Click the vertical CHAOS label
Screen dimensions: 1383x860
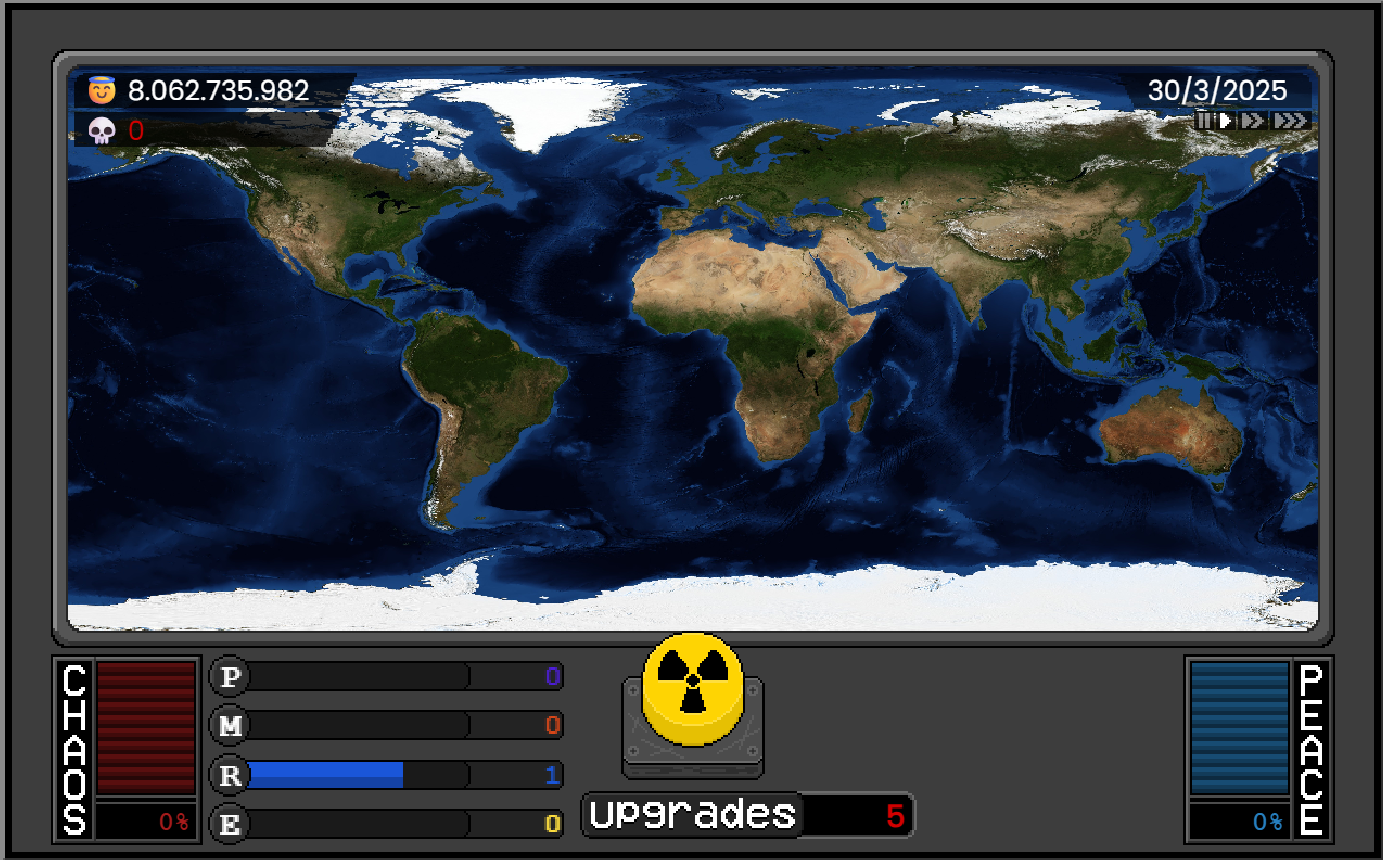(75, 750)
